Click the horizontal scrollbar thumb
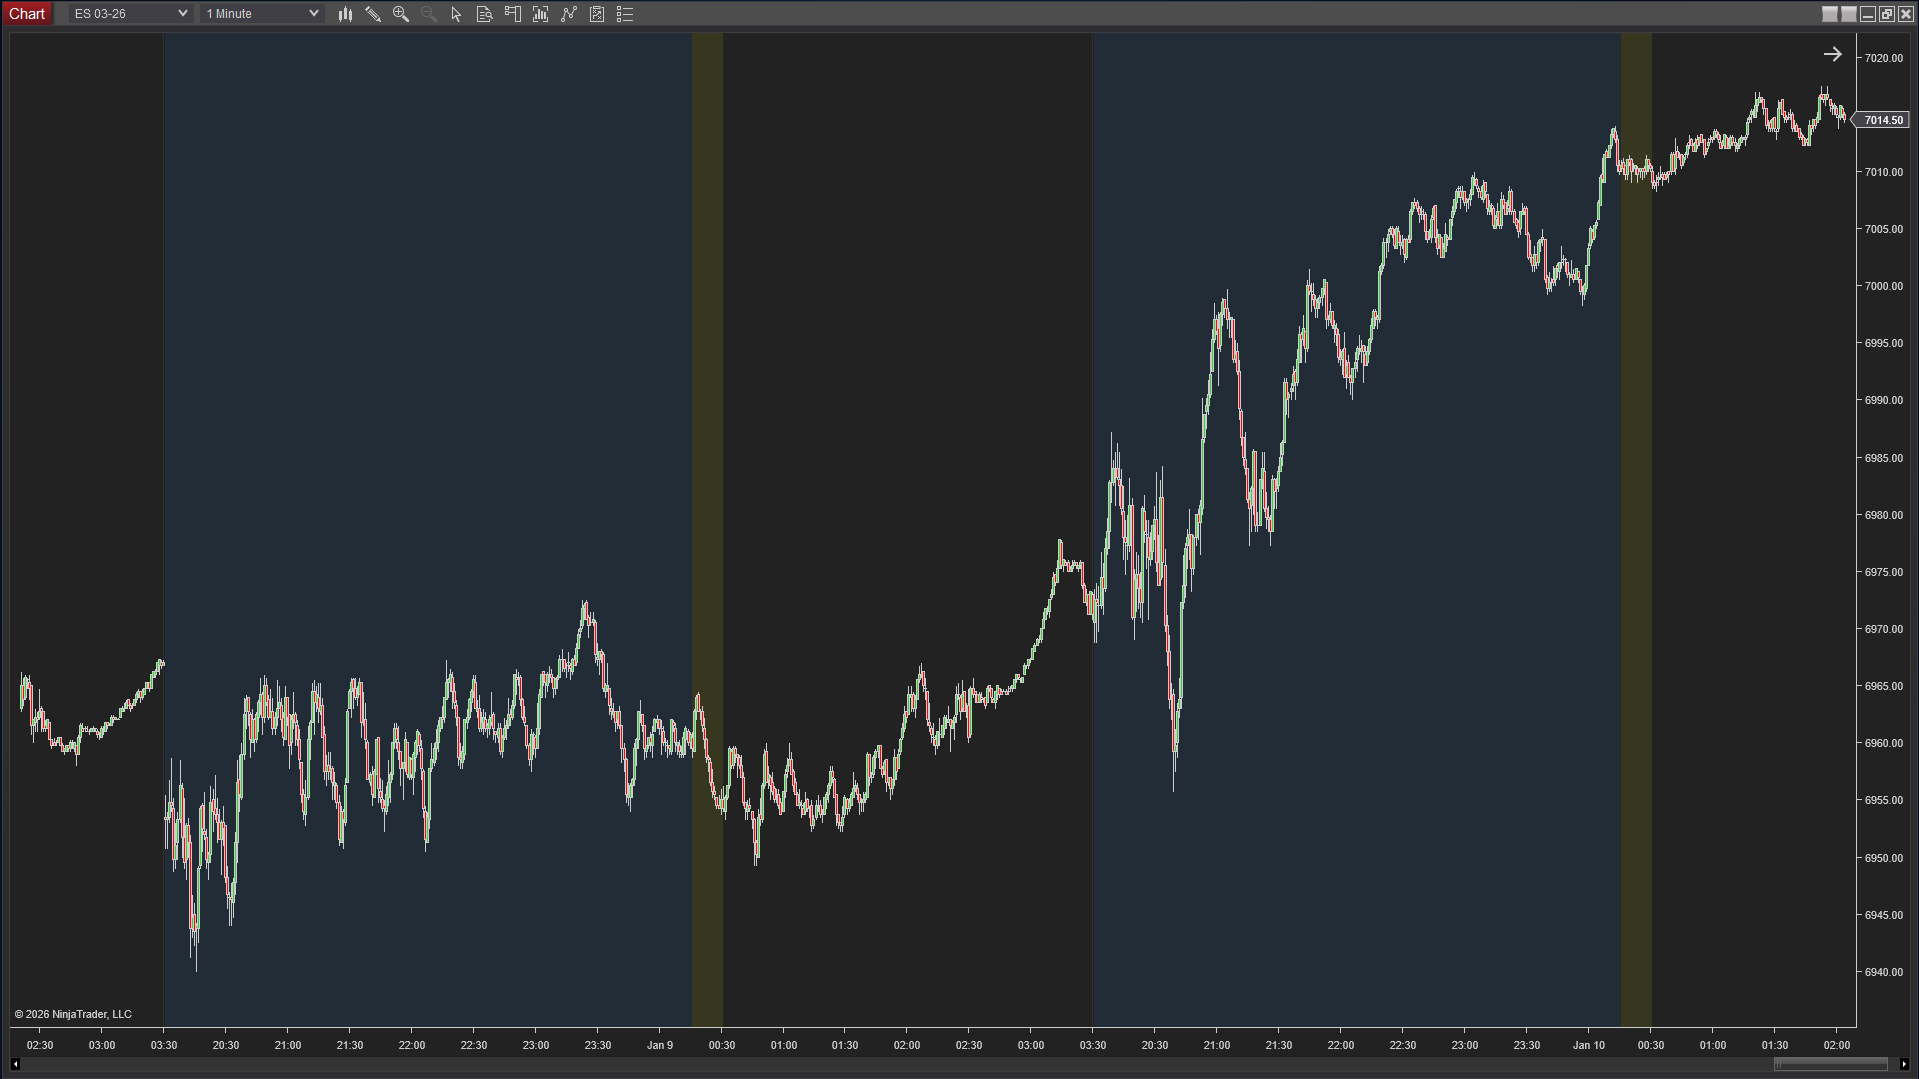This screenshot has height=1079, width=1919. pyautogui.click(x=1830, y=1064)
